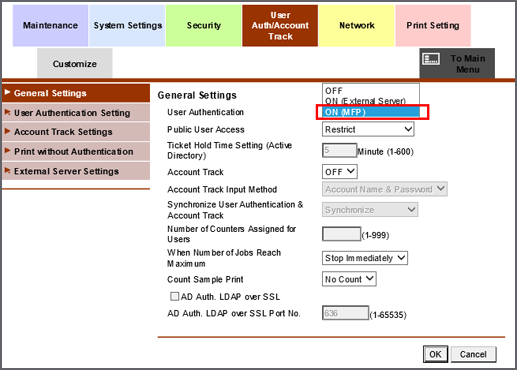The image size is (517, 370).
Task: Click the Count Sample Print label
Action: [x=205, y=279]
